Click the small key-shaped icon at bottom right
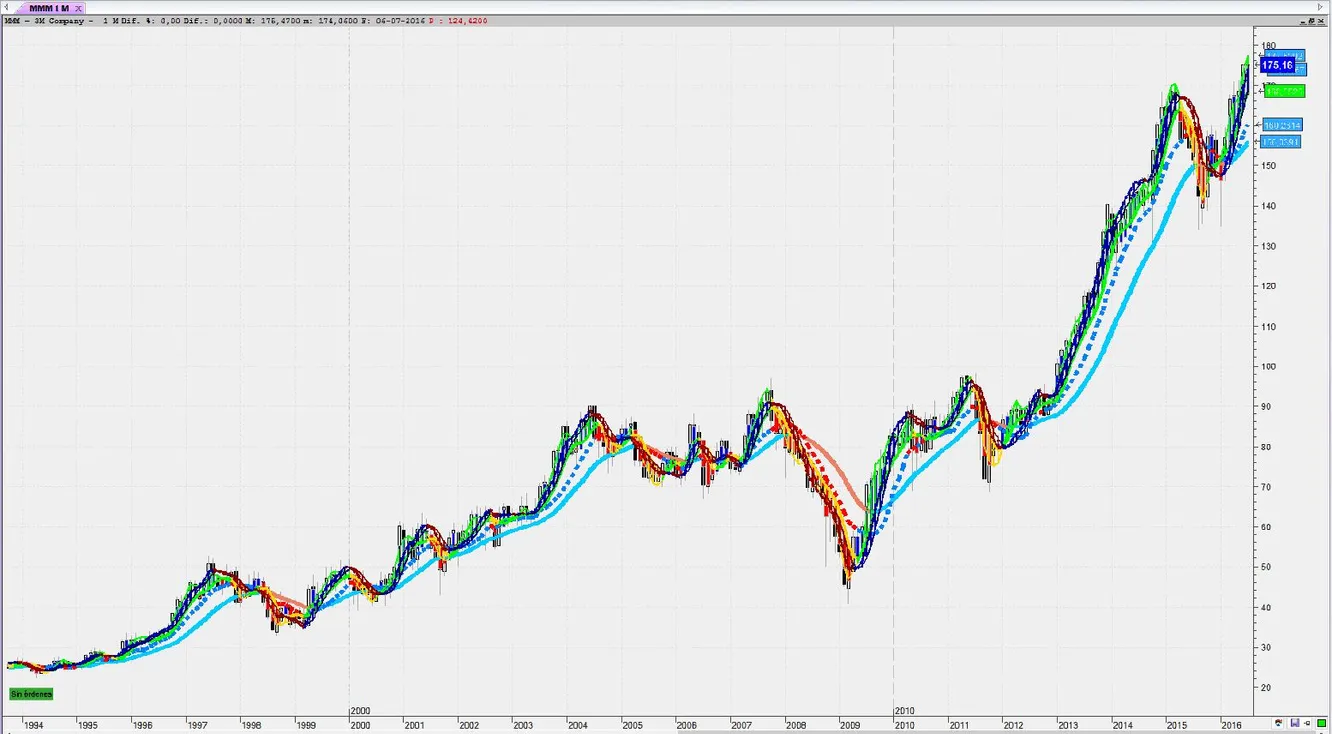1332x734 pixels. click(1307, 723)
